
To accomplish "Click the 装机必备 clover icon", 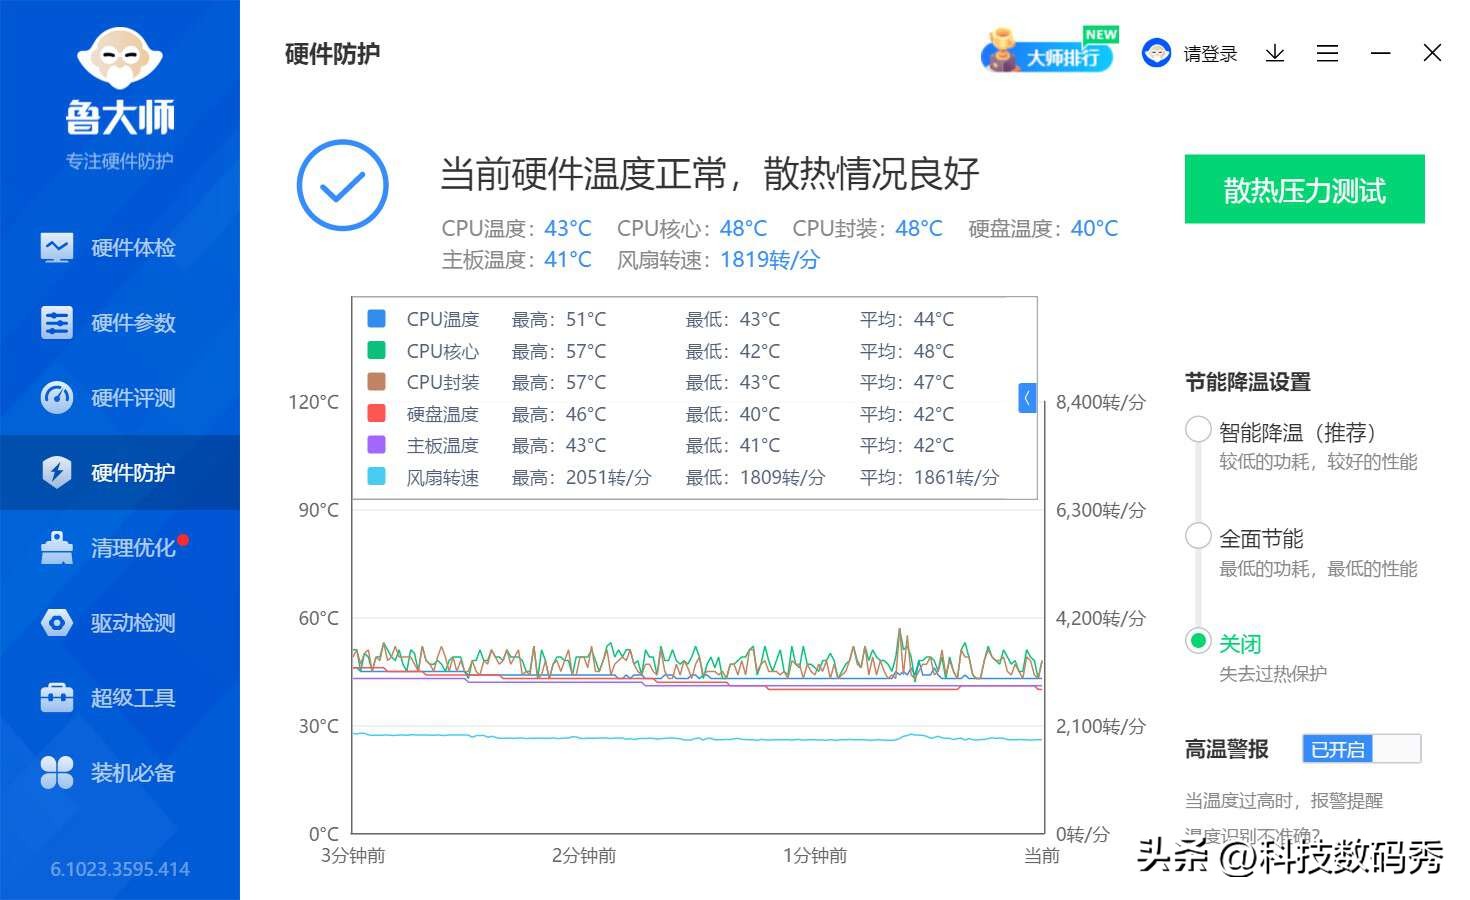I will [57, 772].
